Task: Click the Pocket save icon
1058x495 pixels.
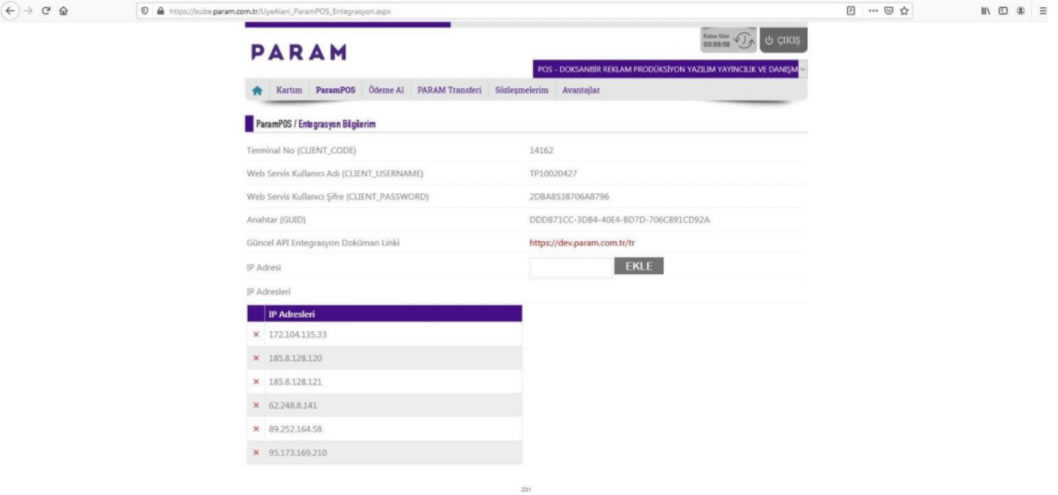Action: pos(889,11)
